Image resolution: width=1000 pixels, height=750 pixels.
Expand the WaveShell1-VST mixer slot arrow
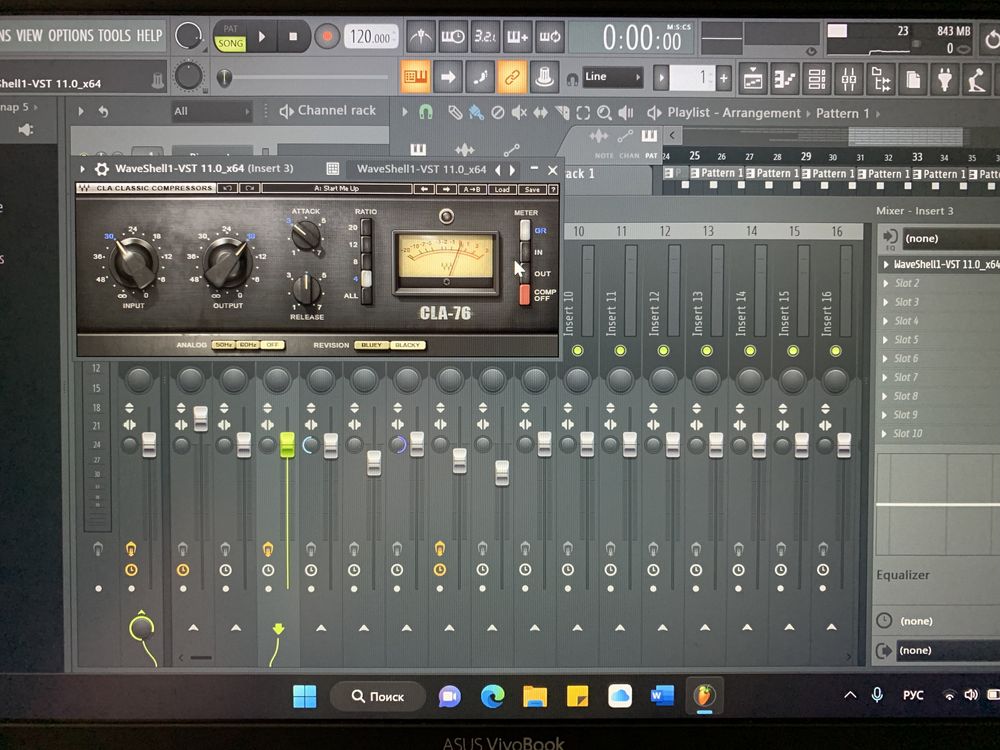pos(886,264)
